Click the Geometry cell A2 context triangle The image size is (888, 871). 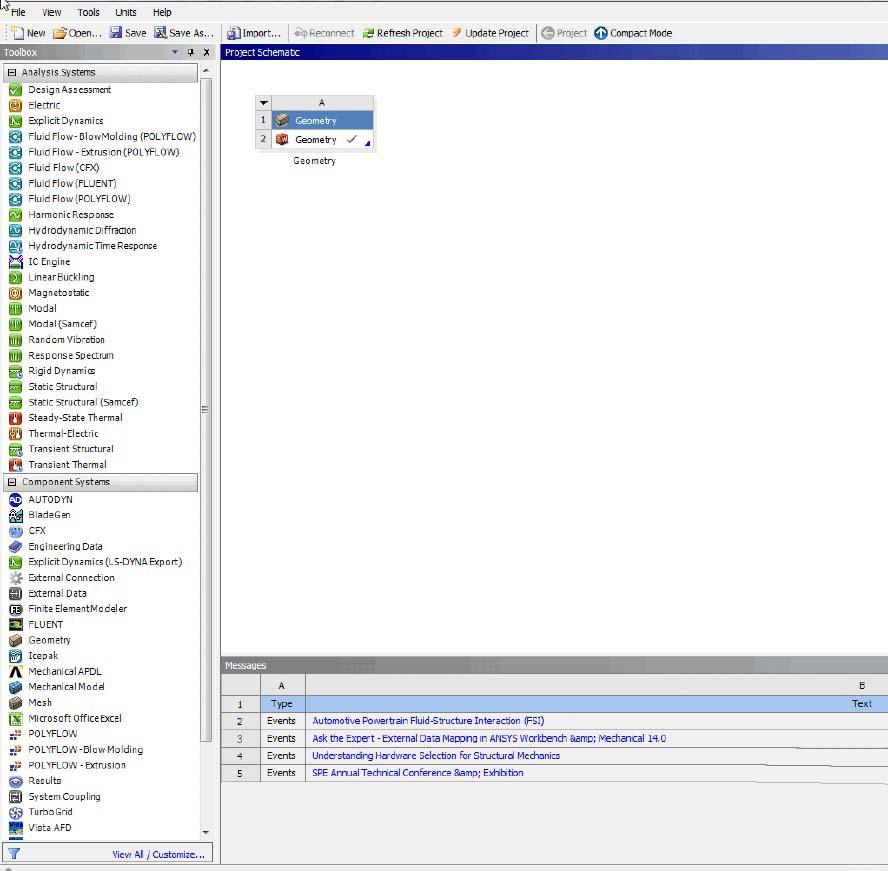click(368, 143)
